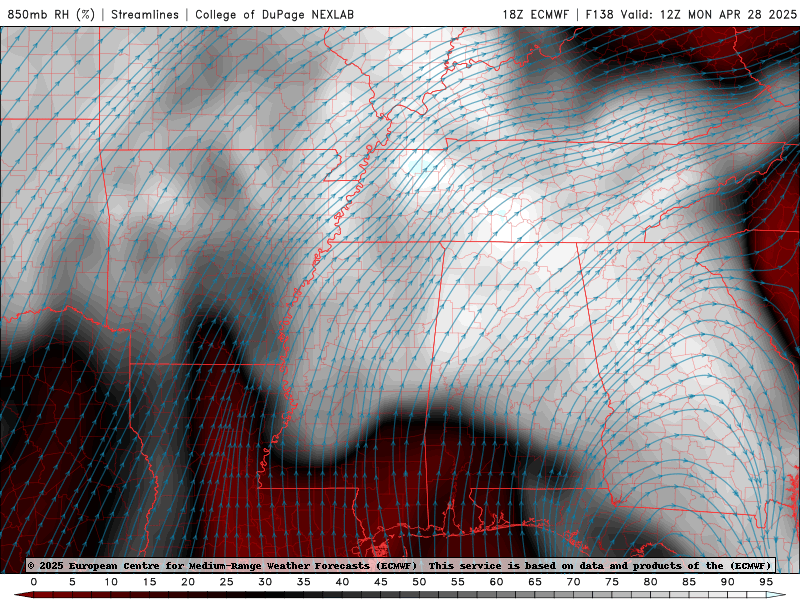Click the "40" value on color scale

pyautogui.click(x=342, y=582)
